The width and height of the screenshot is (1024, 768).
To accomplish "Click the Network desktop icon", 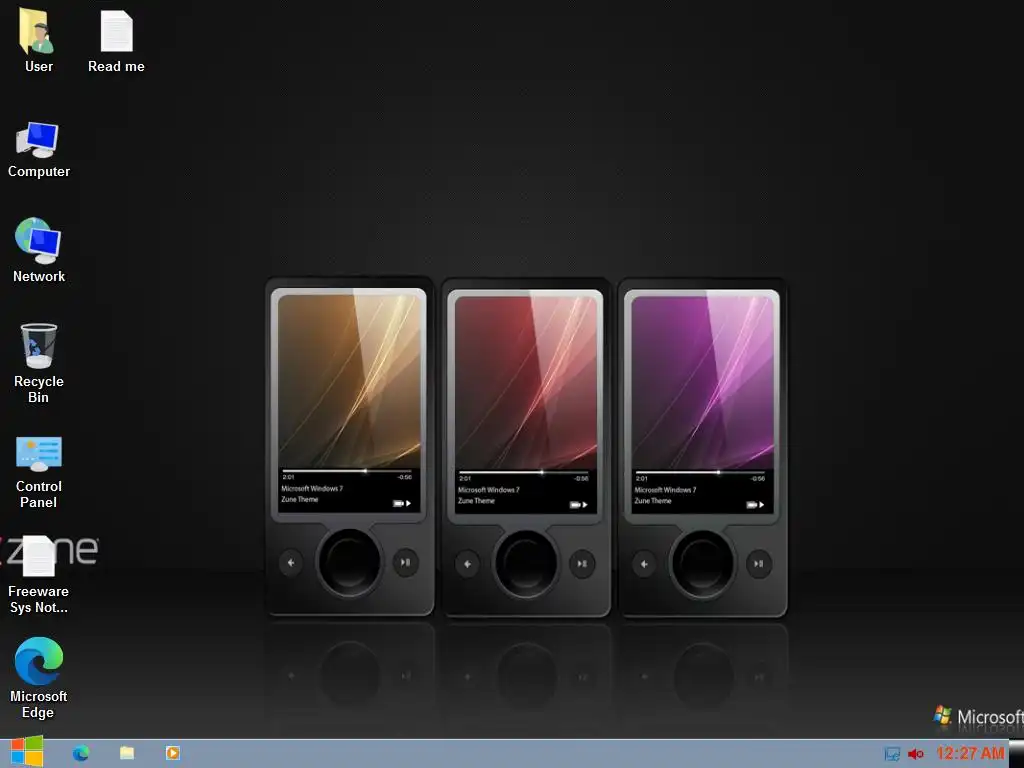I will [38, 250].
